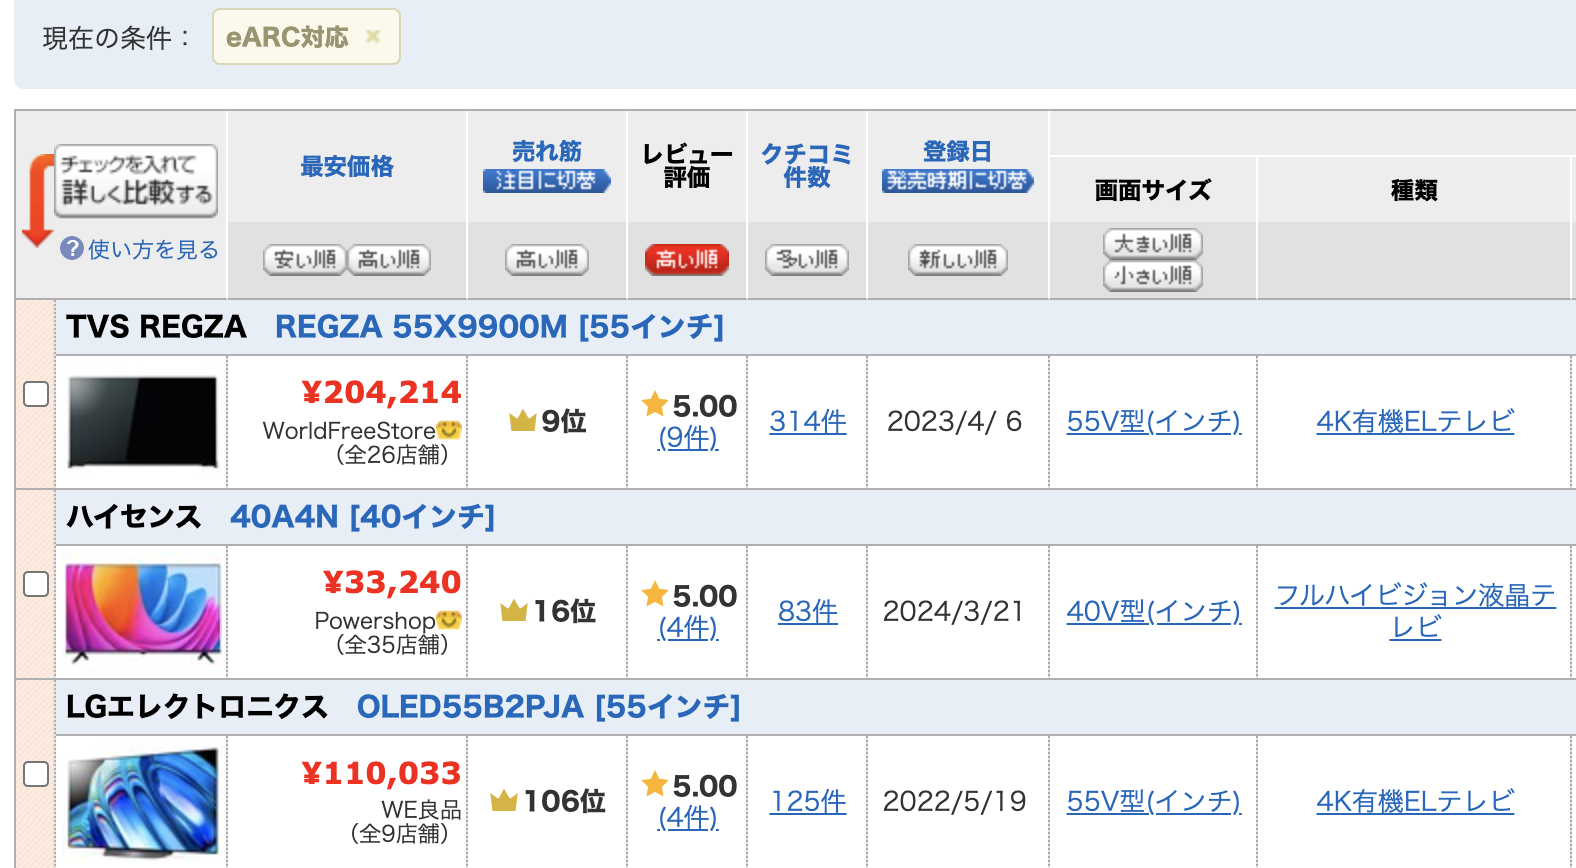The height and width of the screenshot is (868, 1576).
Task: Click the クチコミ件数 column header
Action: [x=807, y=165]
